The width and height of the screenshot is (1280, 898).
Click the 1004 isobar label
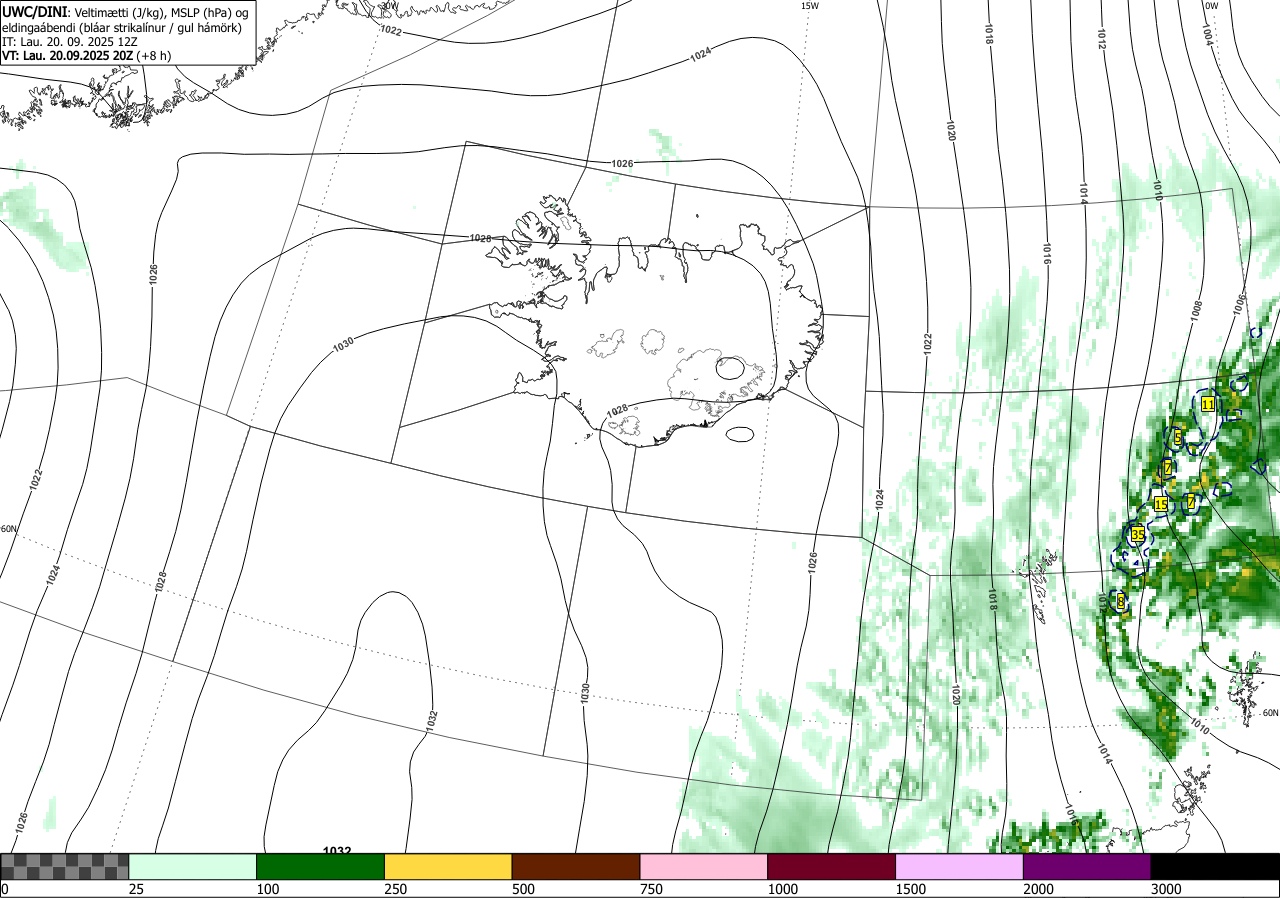click(x=1206, y=36)
